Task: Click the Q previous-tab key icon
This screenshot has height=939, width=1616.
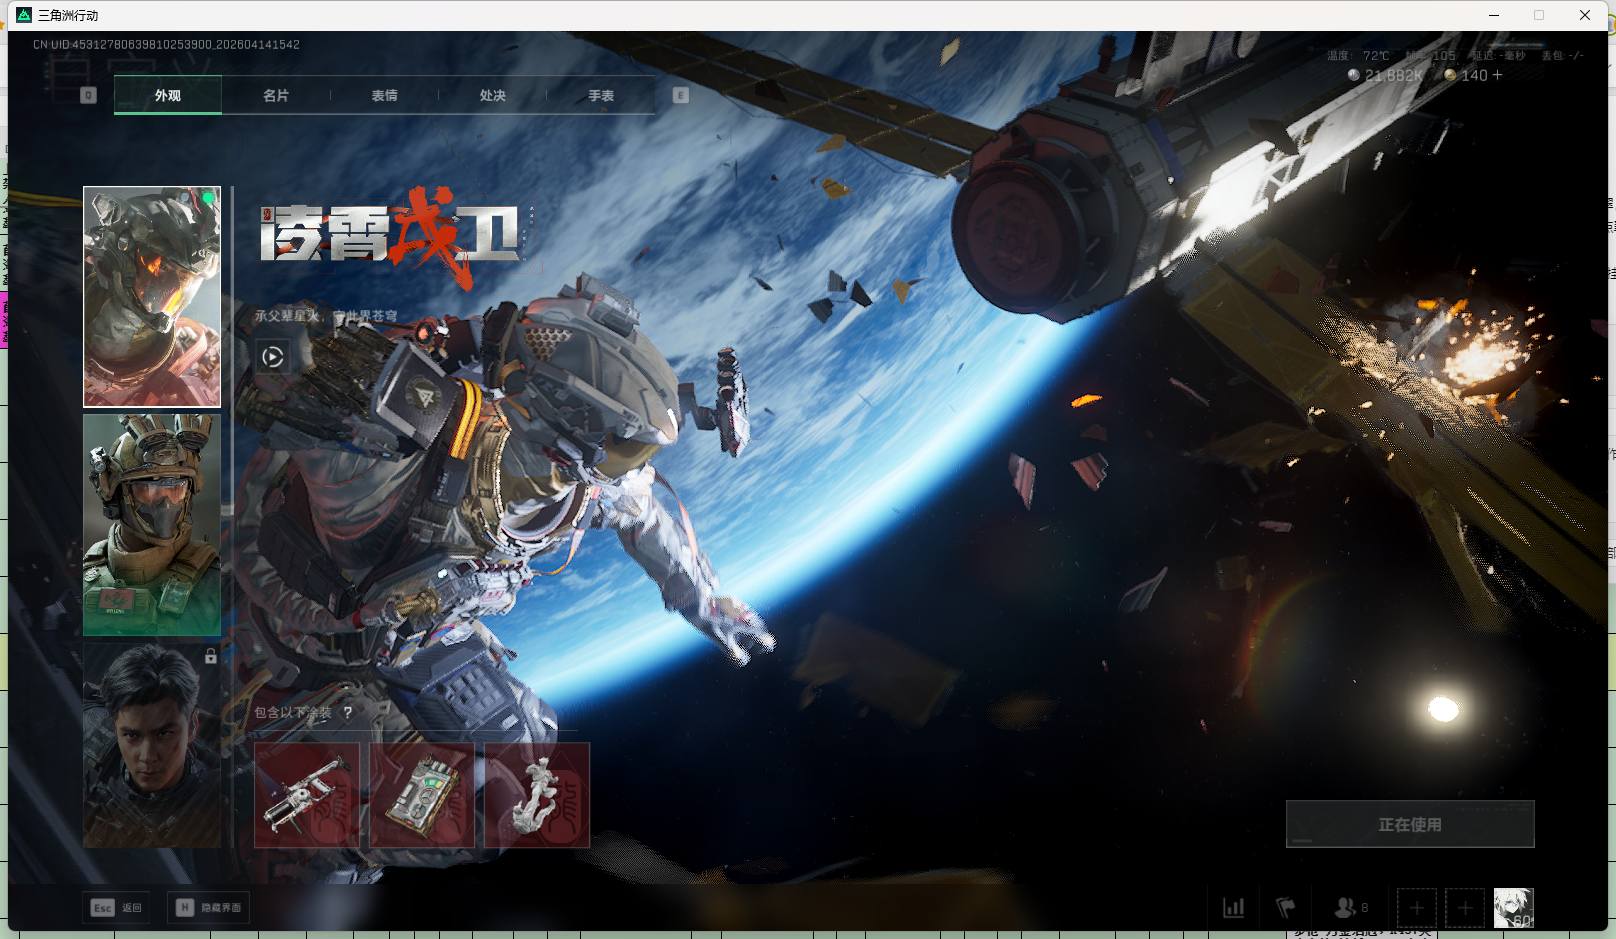Action: 89,95
